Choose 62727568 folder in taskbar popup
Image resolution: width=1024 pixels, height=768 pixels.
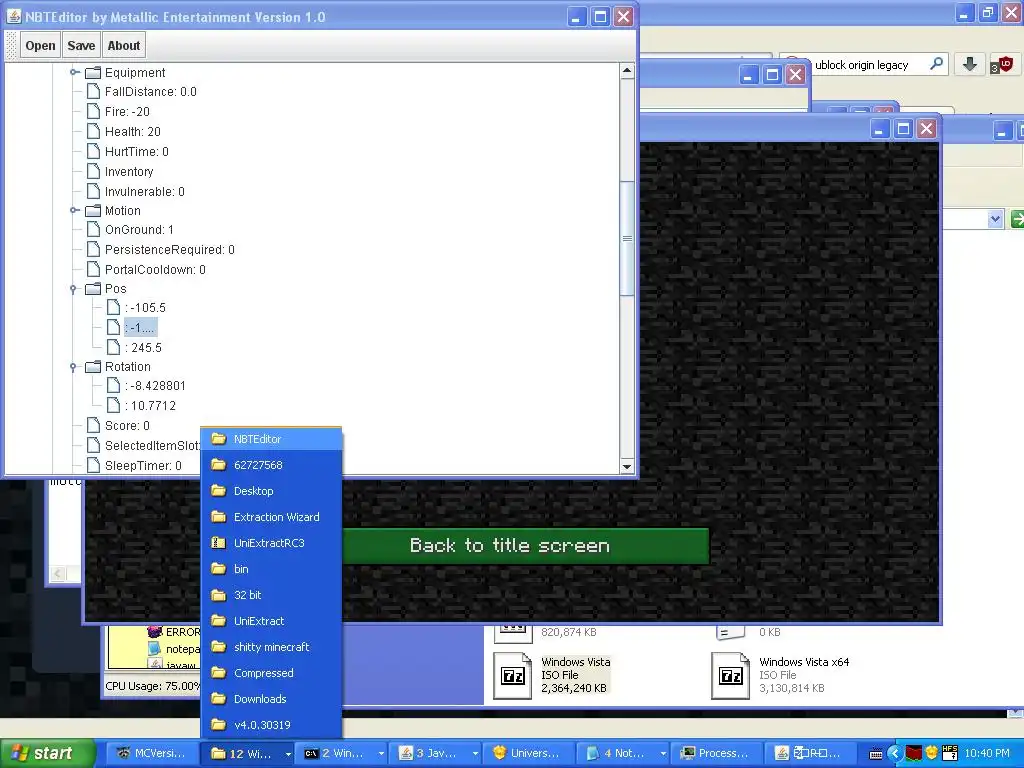point(271,465)
